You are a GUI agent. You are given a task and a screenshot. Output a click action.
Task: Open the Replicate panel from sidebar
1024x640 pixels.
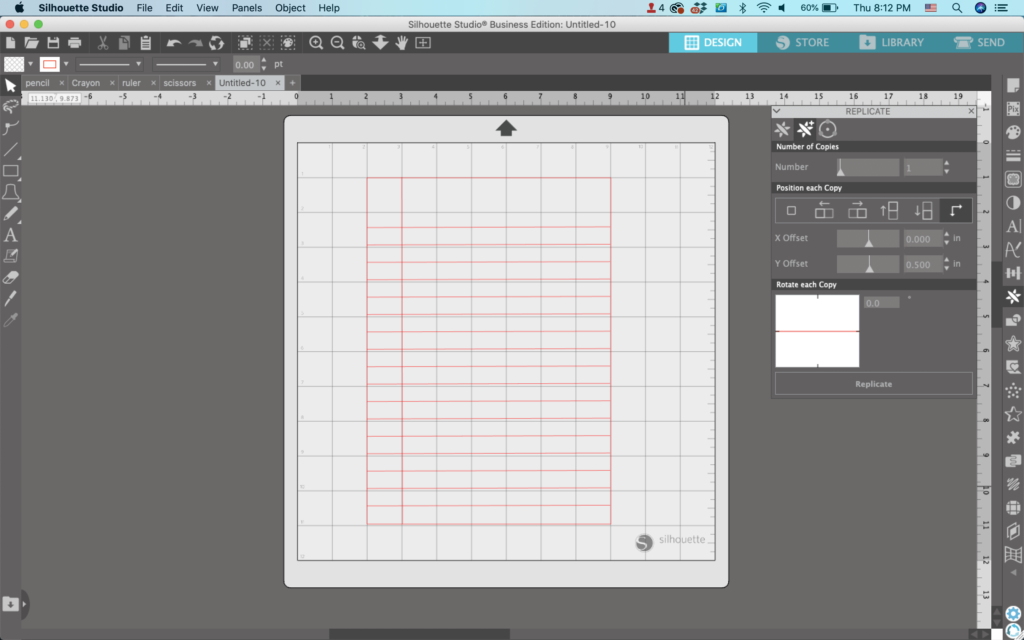click(1013, 296)
